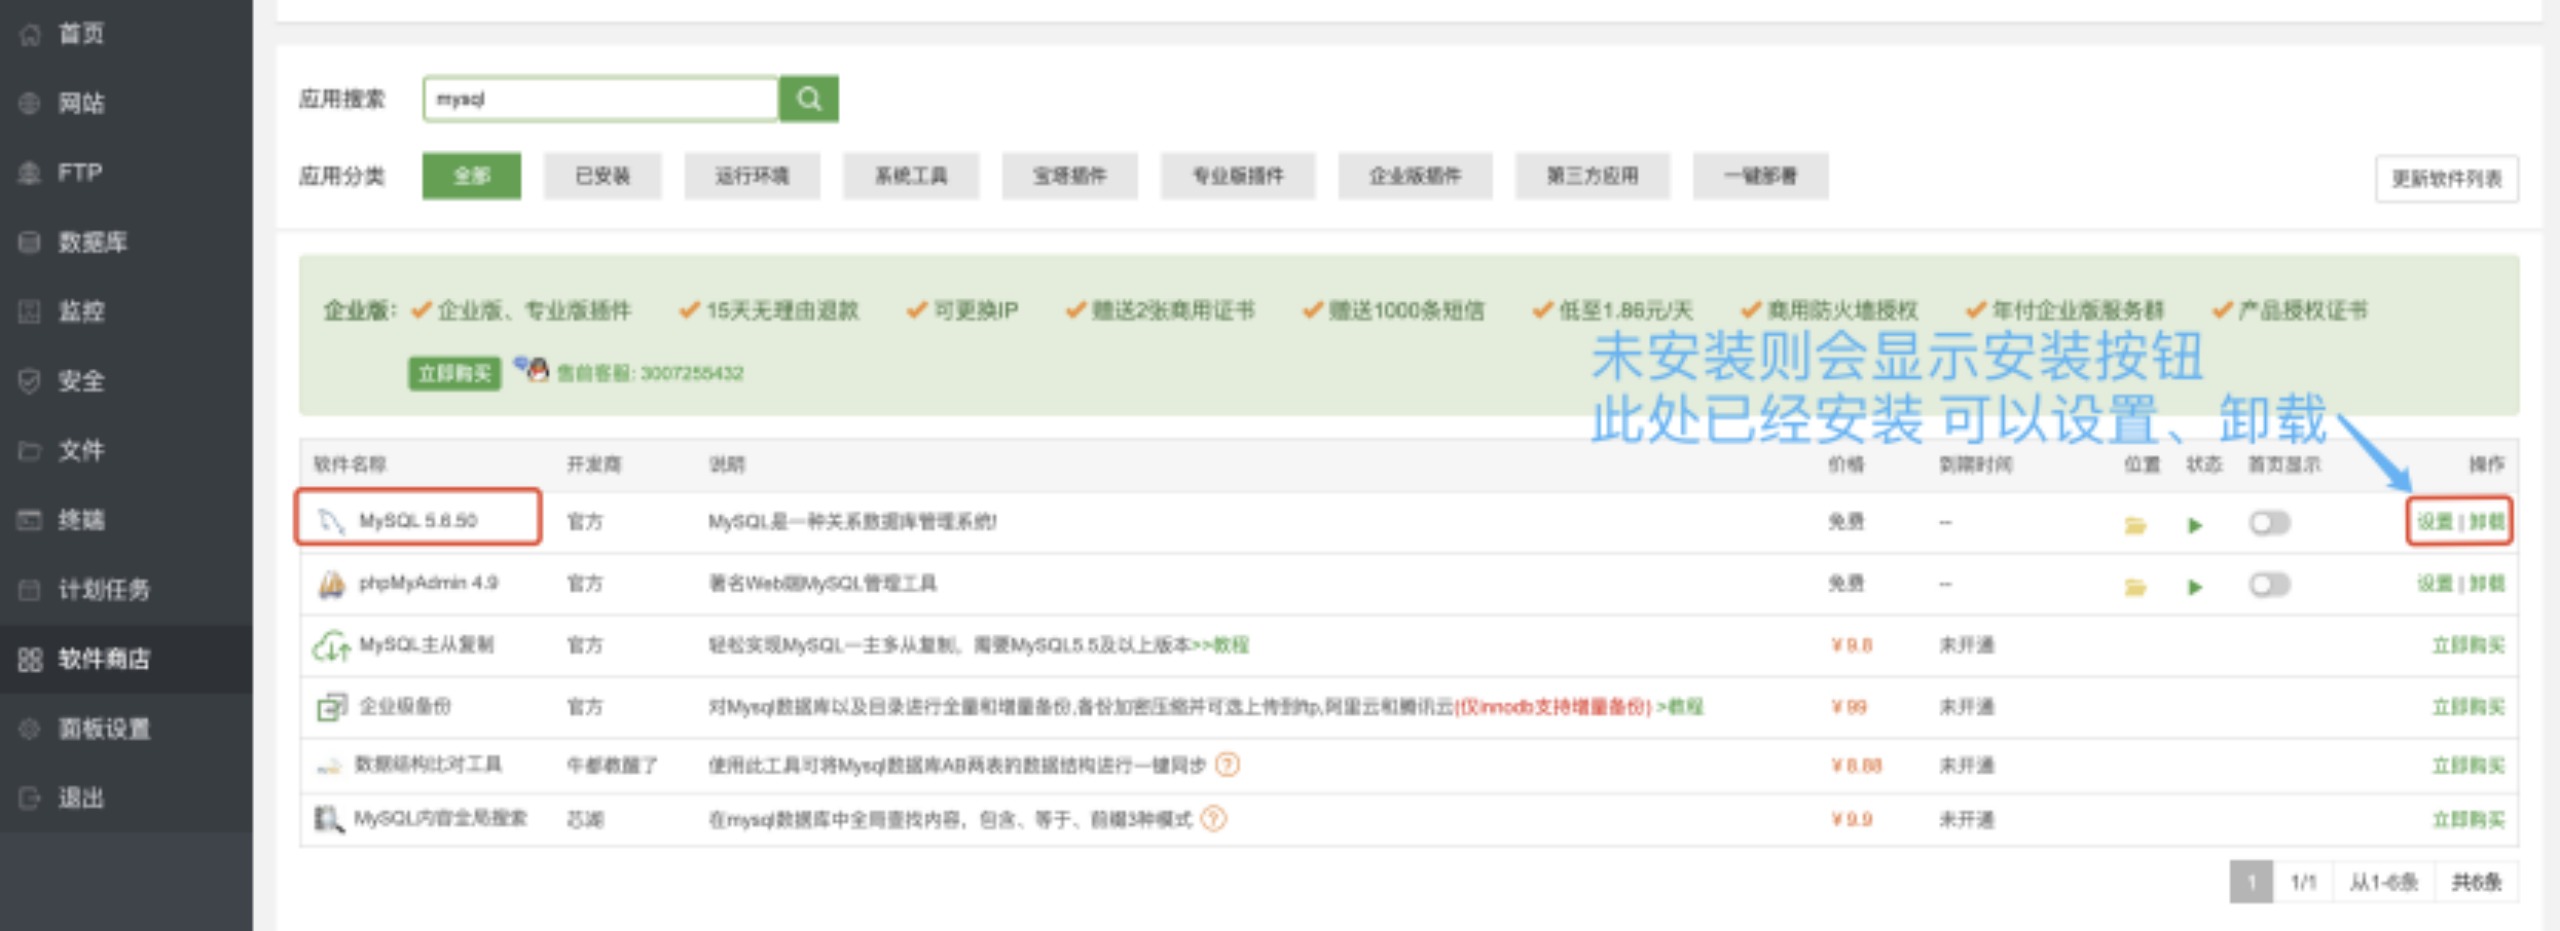Click the status play icon for MySQL
The width and height of the screenshot is (2560, 931).
tap(2195, 525)
